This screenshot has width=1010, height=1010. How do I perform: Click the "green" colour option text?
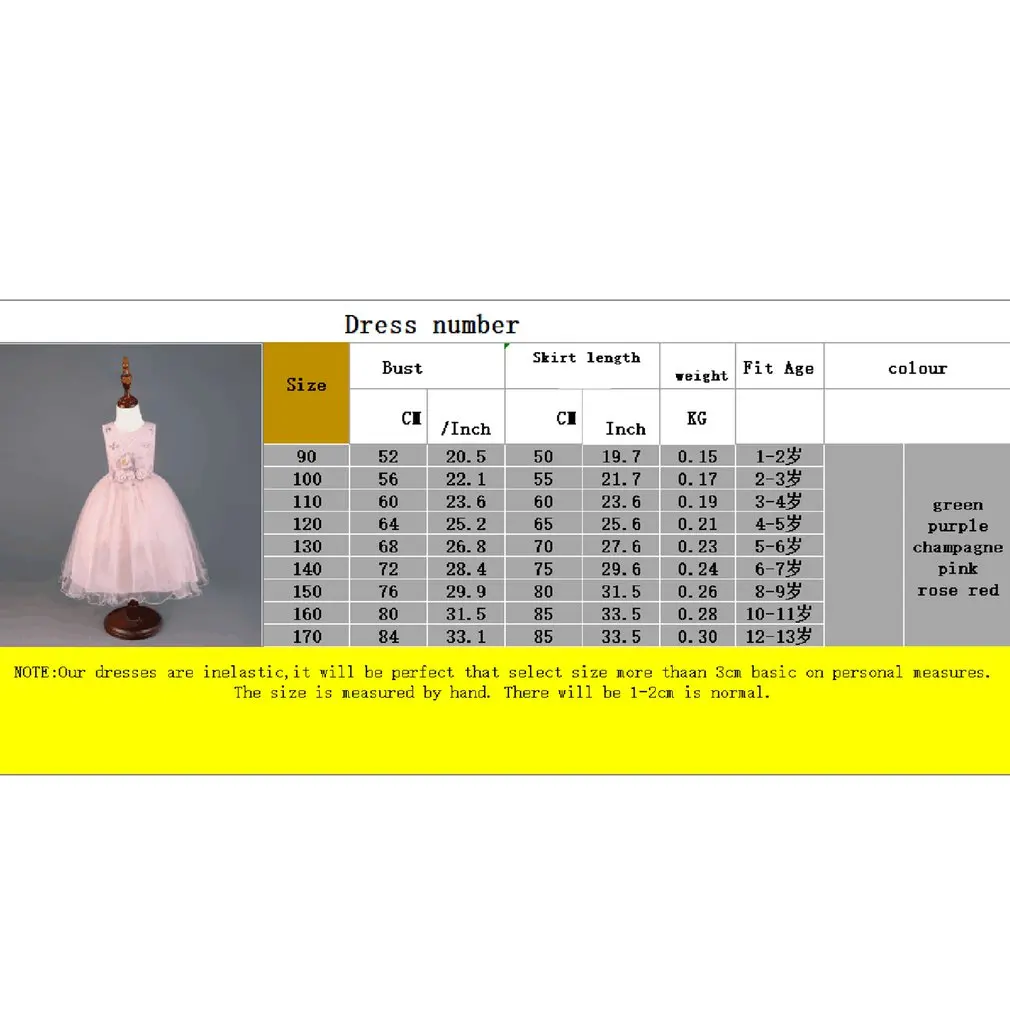[x=957, y=505]
